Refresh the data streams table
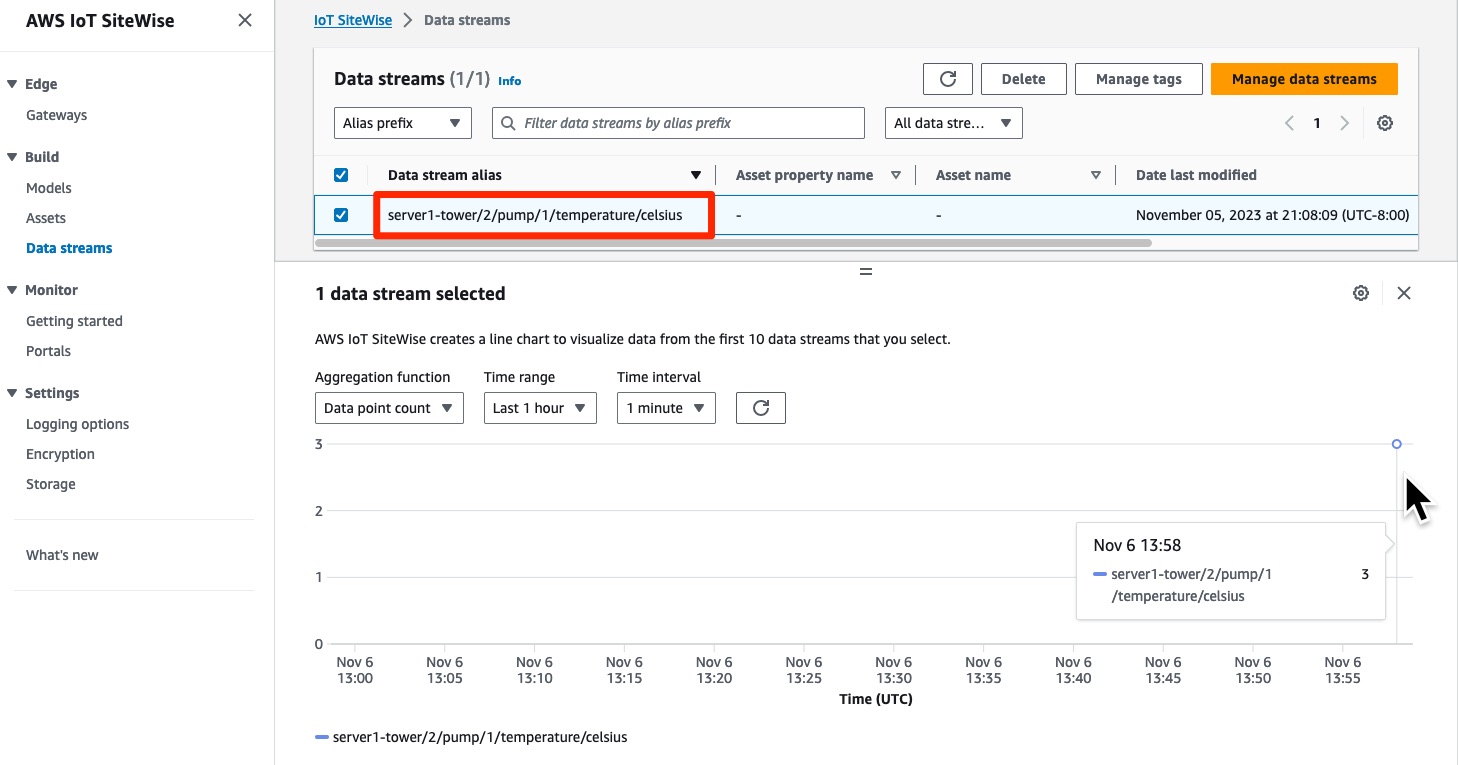The width and height of the screenshot is (1458, 765). click(x=948, y=79)
